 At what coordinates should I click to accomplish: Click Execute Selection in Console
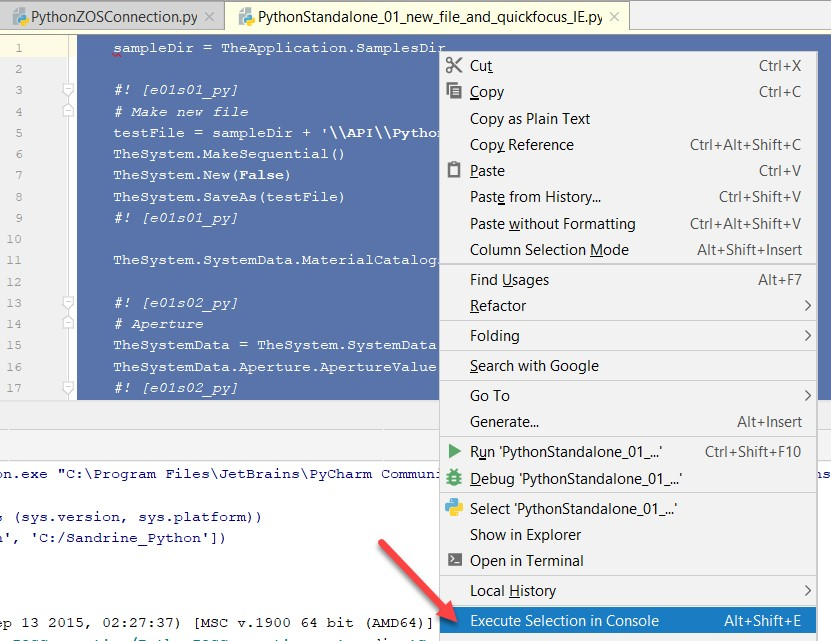627,620
